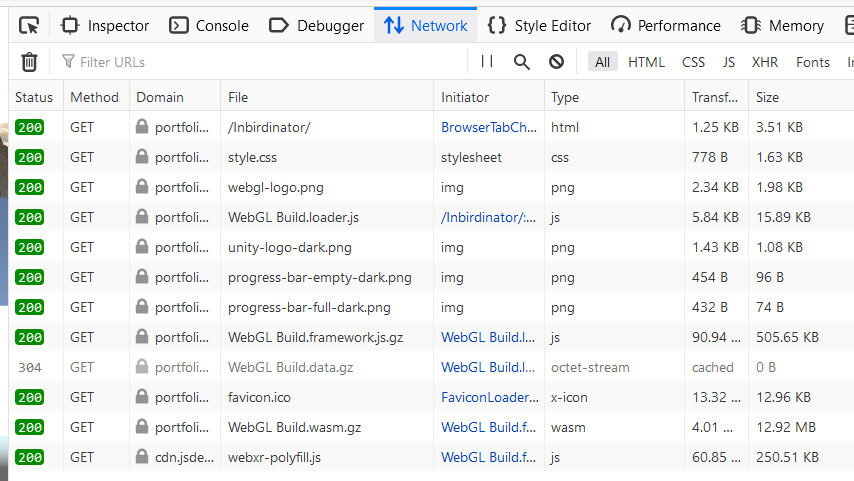Switch to the Inspector tab
This screenshot has width=854, height=481.
(105, 26)
